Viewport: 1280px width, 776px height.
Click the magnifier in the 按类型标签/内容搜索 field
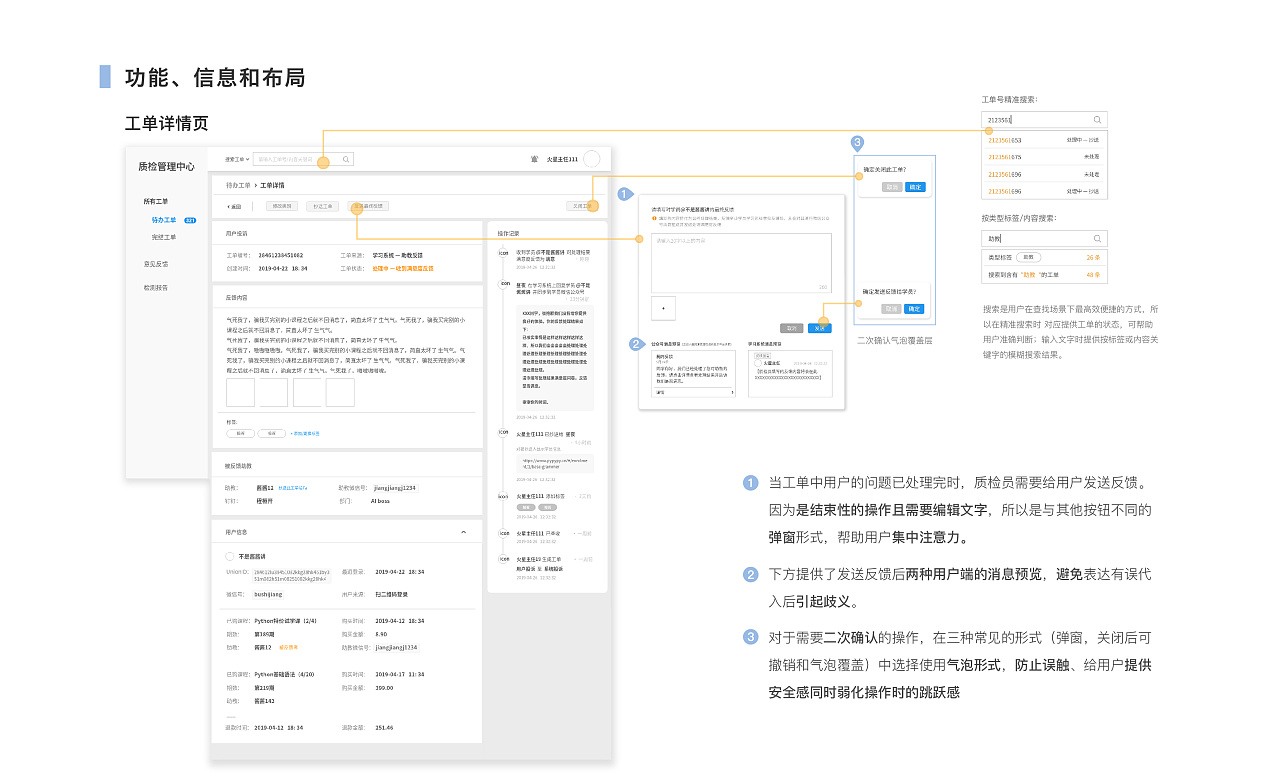[x=1097, y=238]
